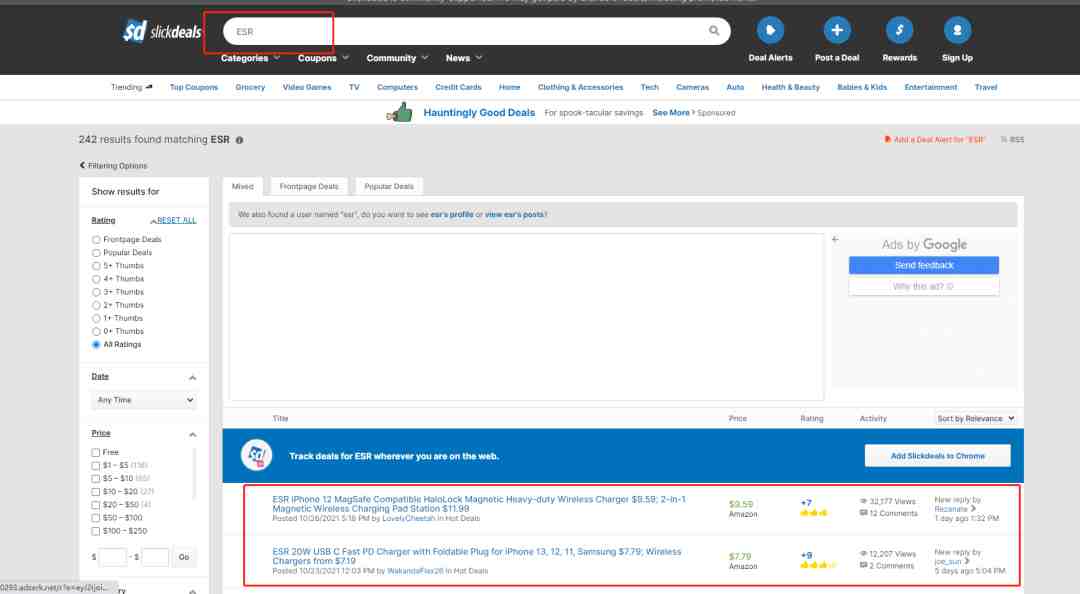The height and width of the screenshot is (594, 1080).
Task: Click the Trending flame icon
Action: pyautogui.click(x=149, y=87)
